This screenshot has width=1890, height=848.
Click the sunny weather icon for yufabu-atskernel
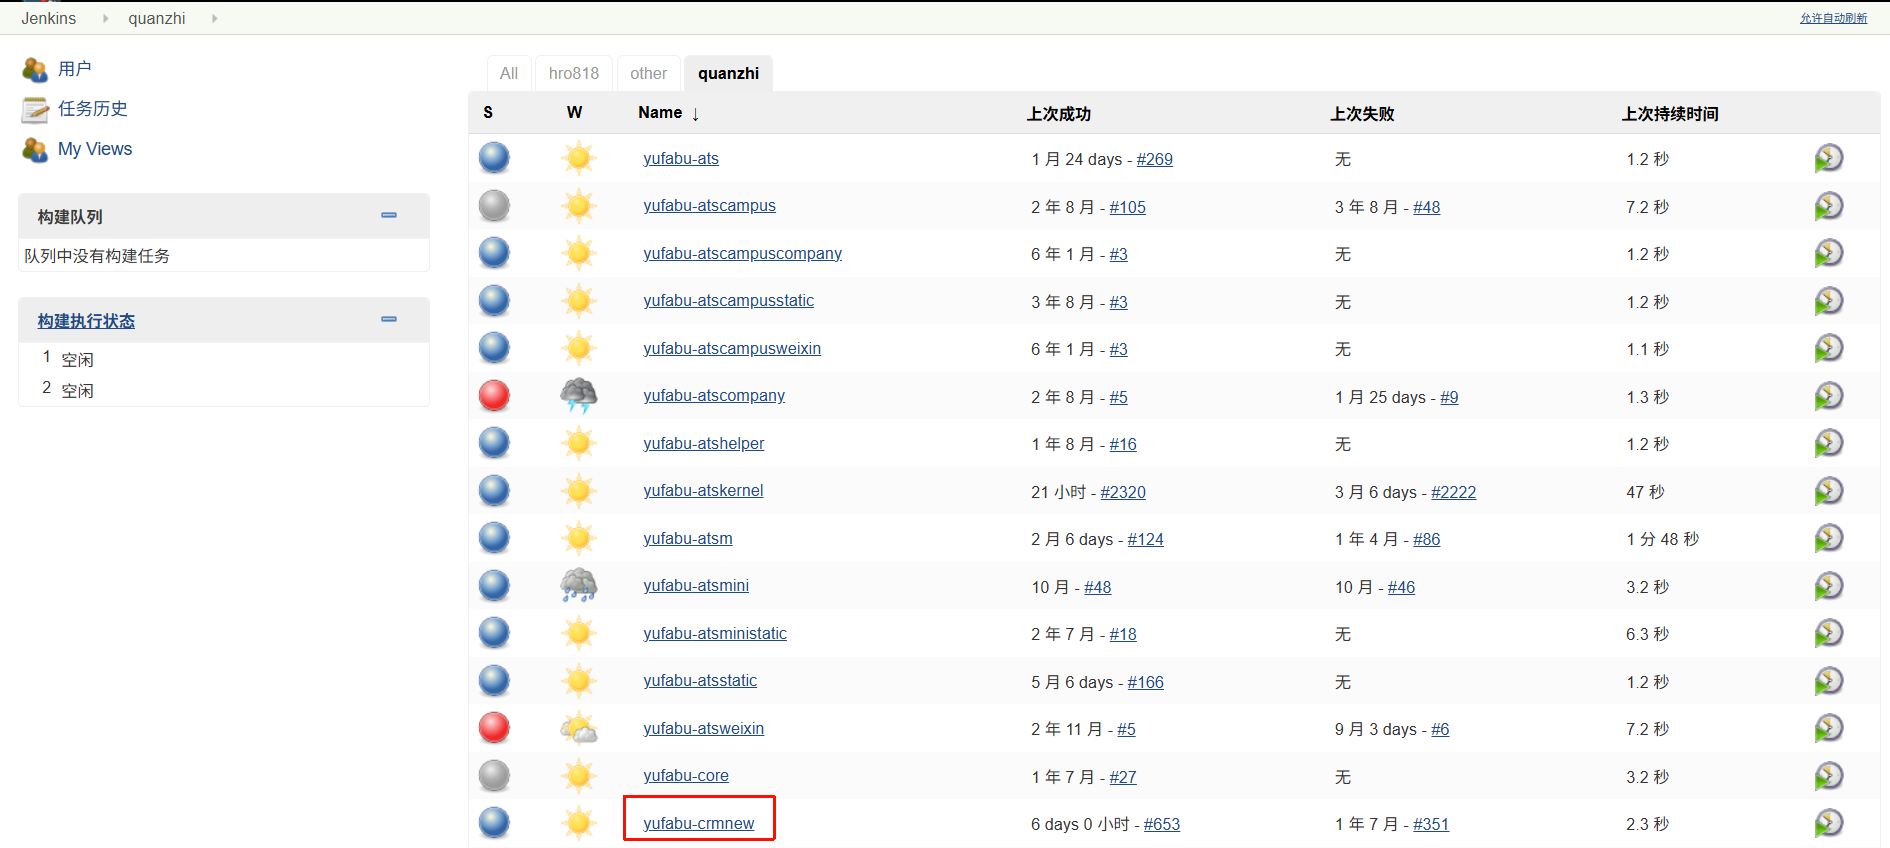click(x=578, y=491)
